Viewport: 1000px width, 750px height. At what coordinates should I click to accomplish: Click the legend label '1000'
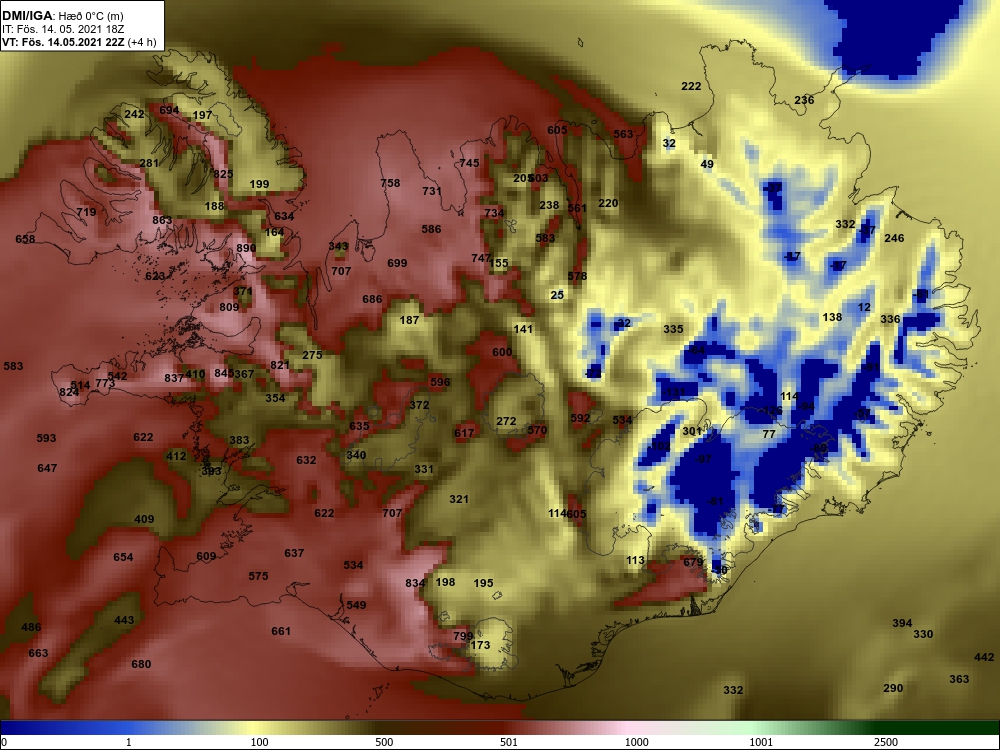click(636, 742)
